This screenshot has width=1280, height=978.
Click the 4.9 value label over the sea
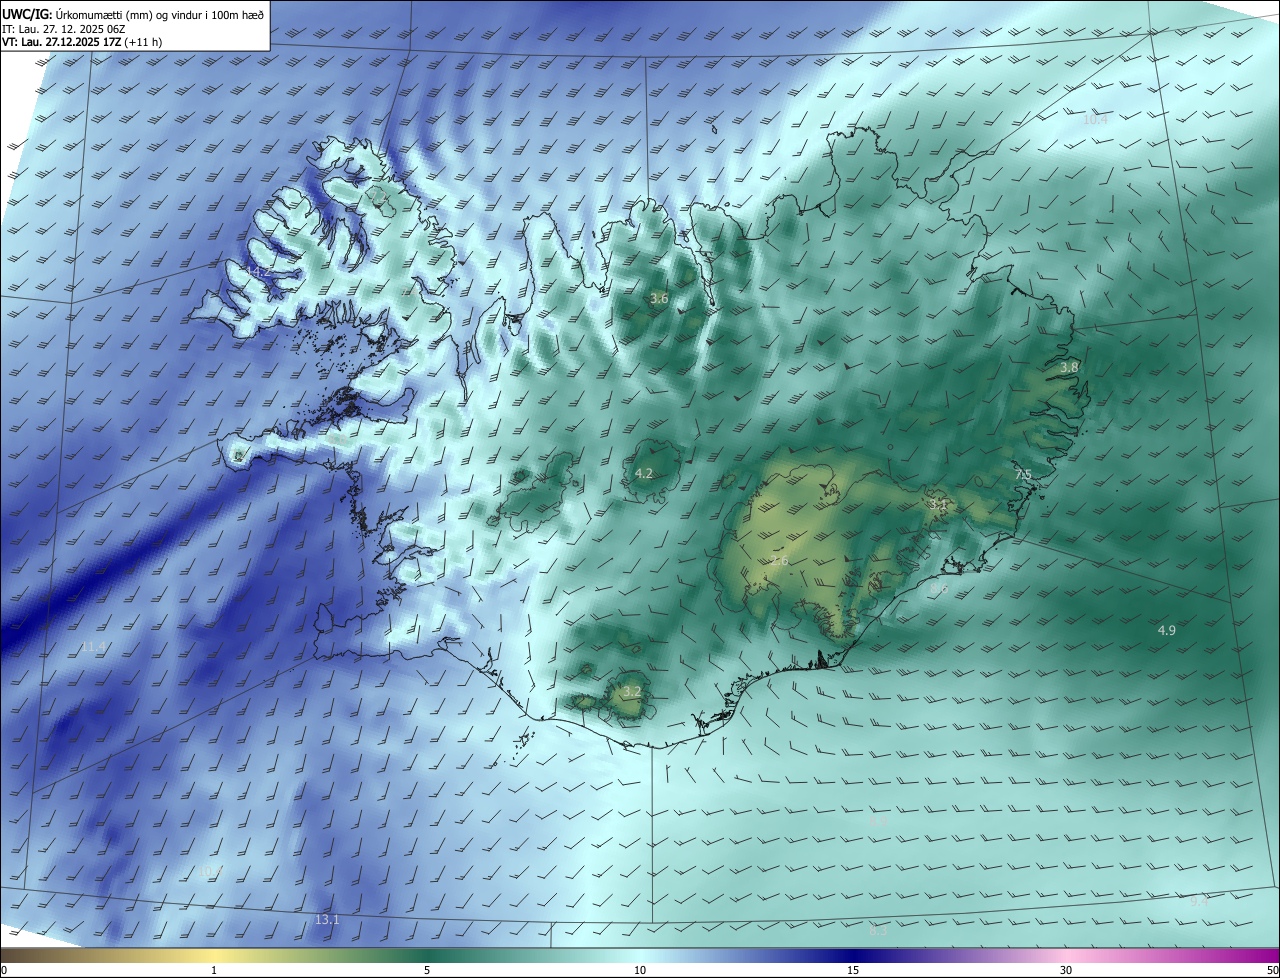[x=1167, y=631]
